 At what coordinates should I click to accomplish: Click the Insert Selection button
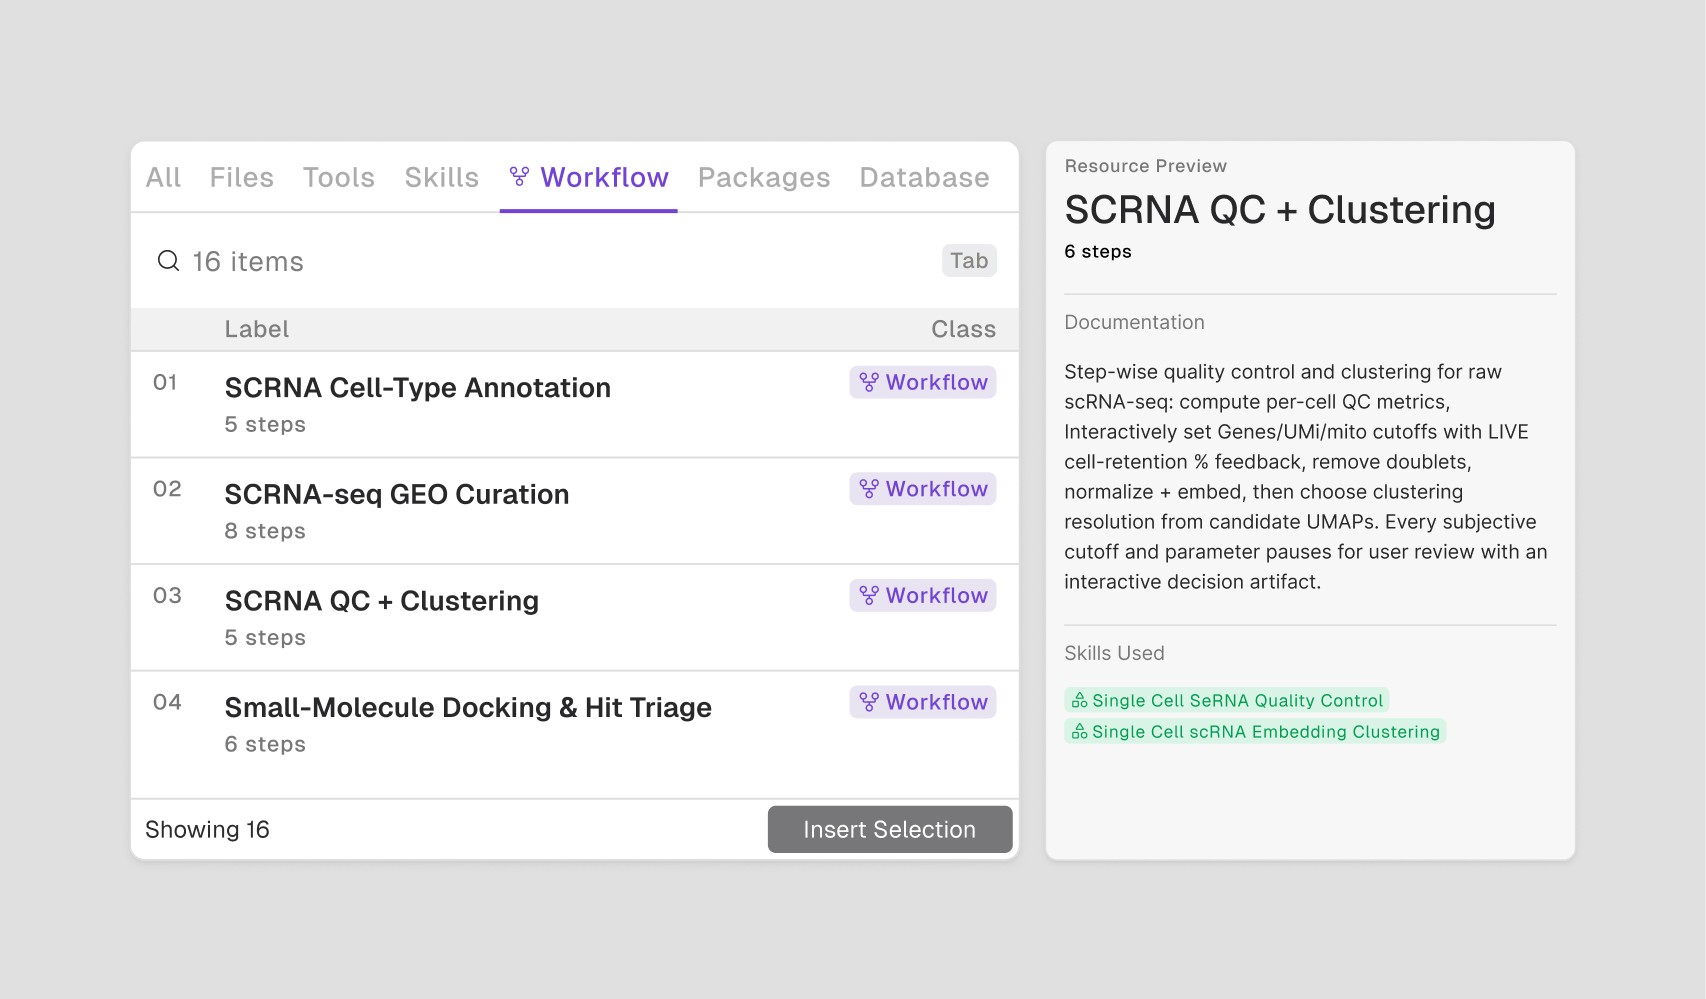[890, 829]
